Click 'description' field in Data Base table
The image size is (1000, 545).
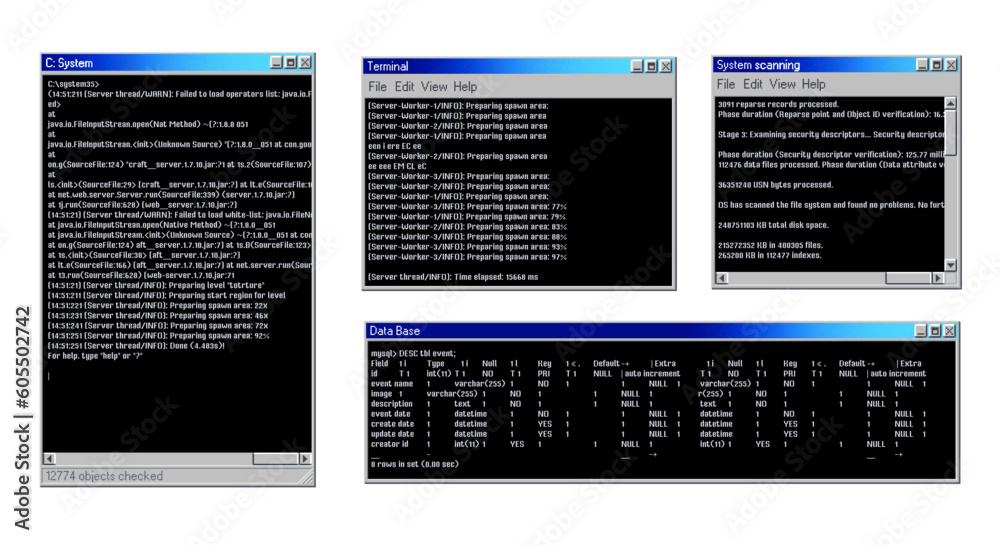point(392,403)
